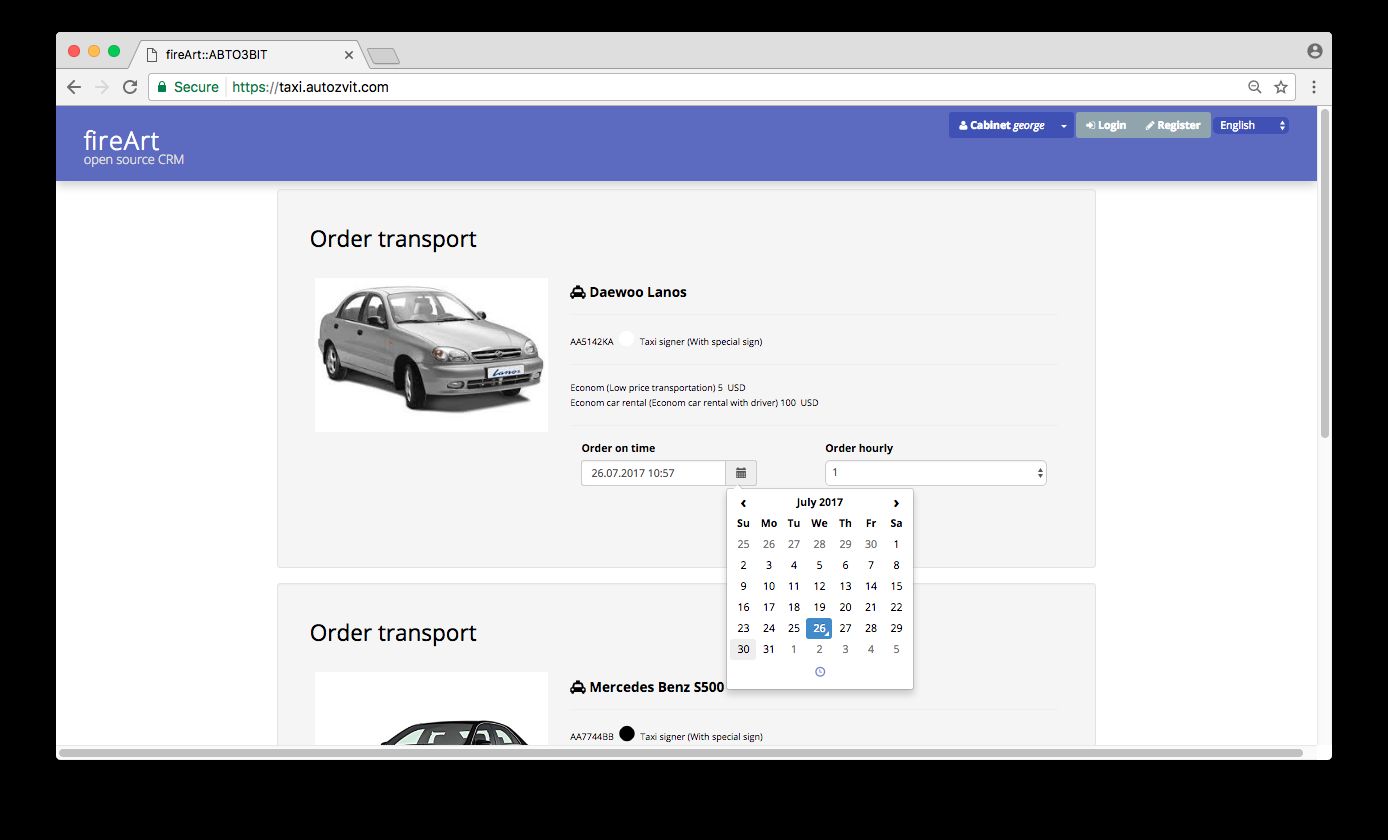The width and height of the screenshot is (1388, 840).
Task: Select June 30 in the calendar
Action: click(x=871, y=544)
